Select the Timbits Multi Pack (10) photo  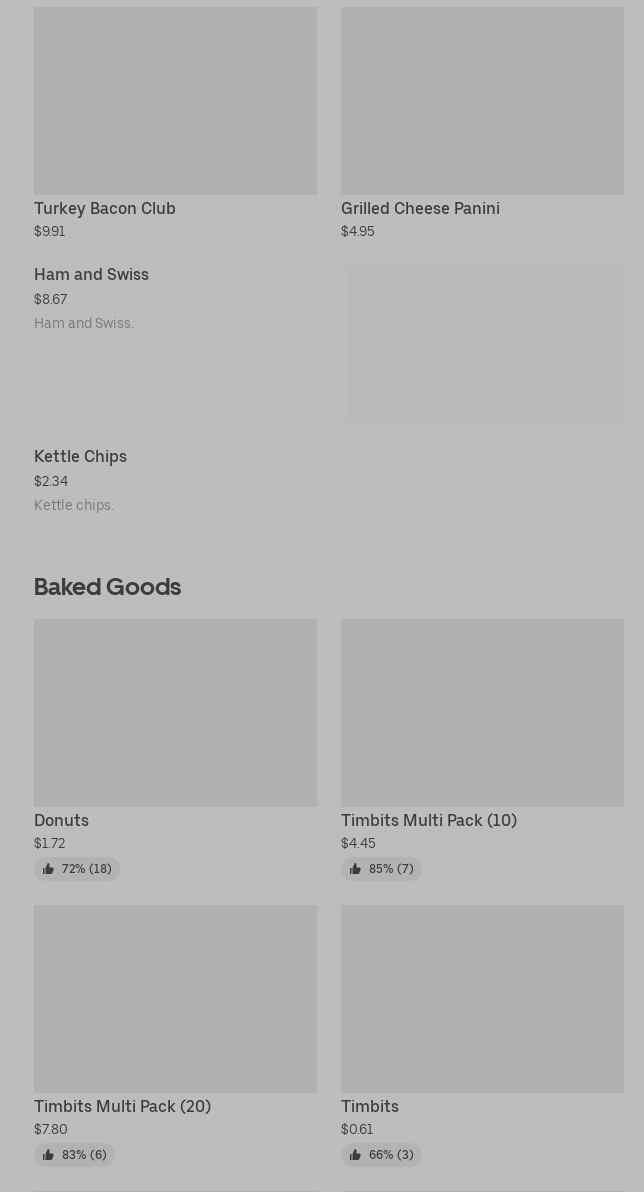coord(482,712)
